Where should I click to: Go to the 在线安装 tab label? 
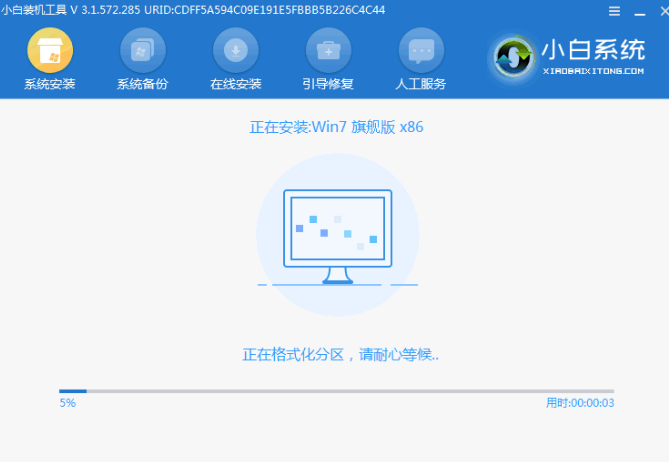[x=236, y=84]
